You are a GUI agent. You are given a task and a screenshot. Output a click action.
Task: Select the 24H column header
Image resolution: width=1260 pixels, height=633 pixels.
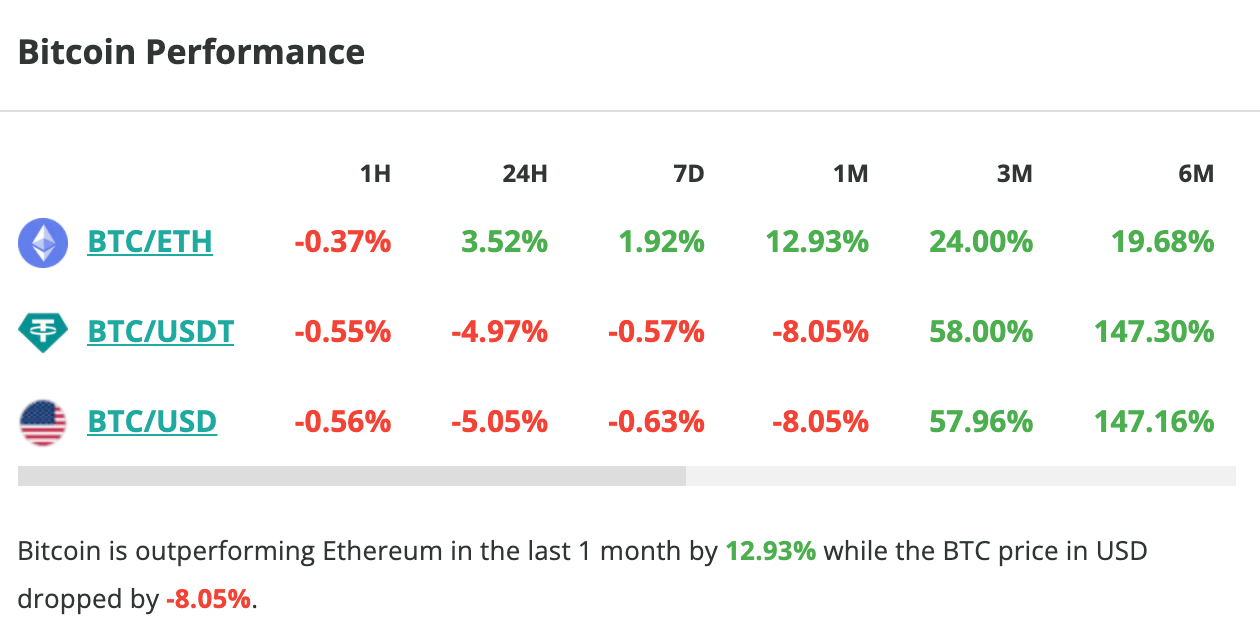[x=524, y=174]
